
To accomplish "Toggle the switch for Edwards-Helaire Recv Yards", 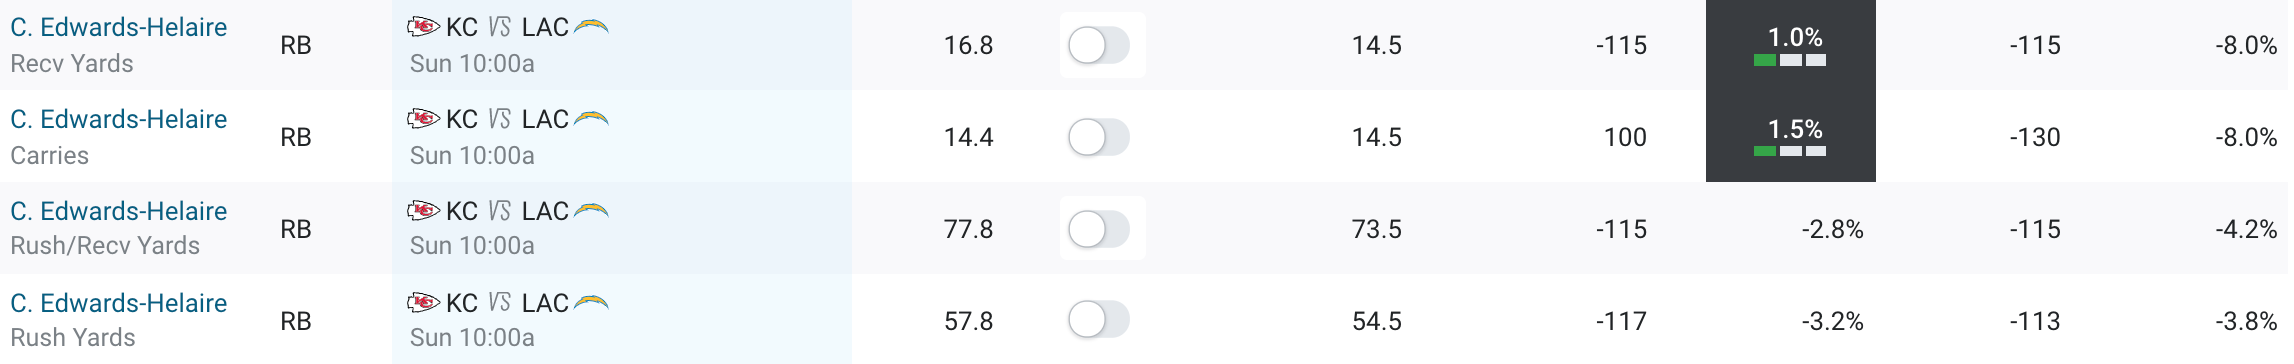I will 1099,45.
